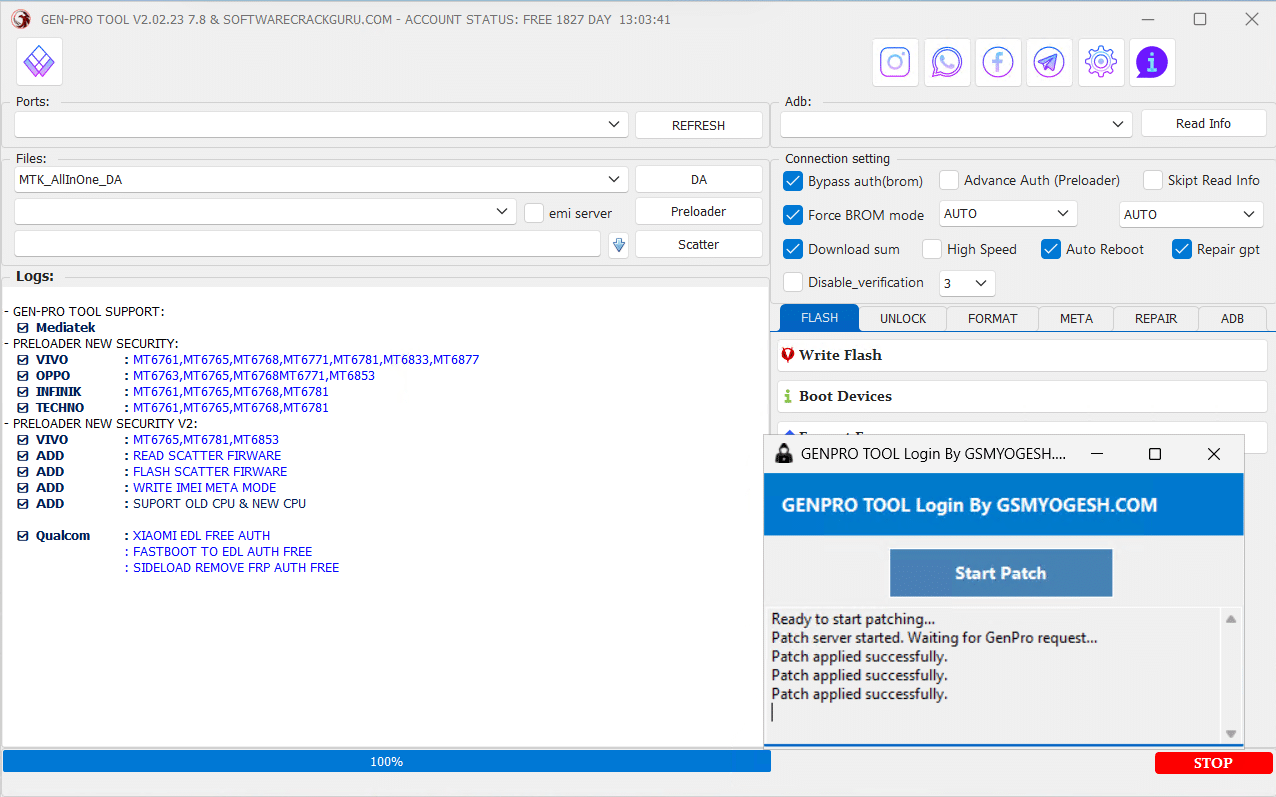Click the Start Patch button
This screenshot has width=1276, height=797.
(x=1000, y=573)
